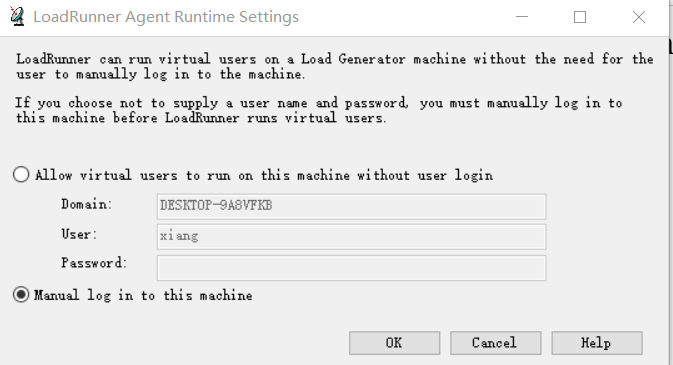The image size is (673, 365).
Task: Click paragraph starting 'LoadRunner can run virtual users'
Action: [x=335, y=66]
